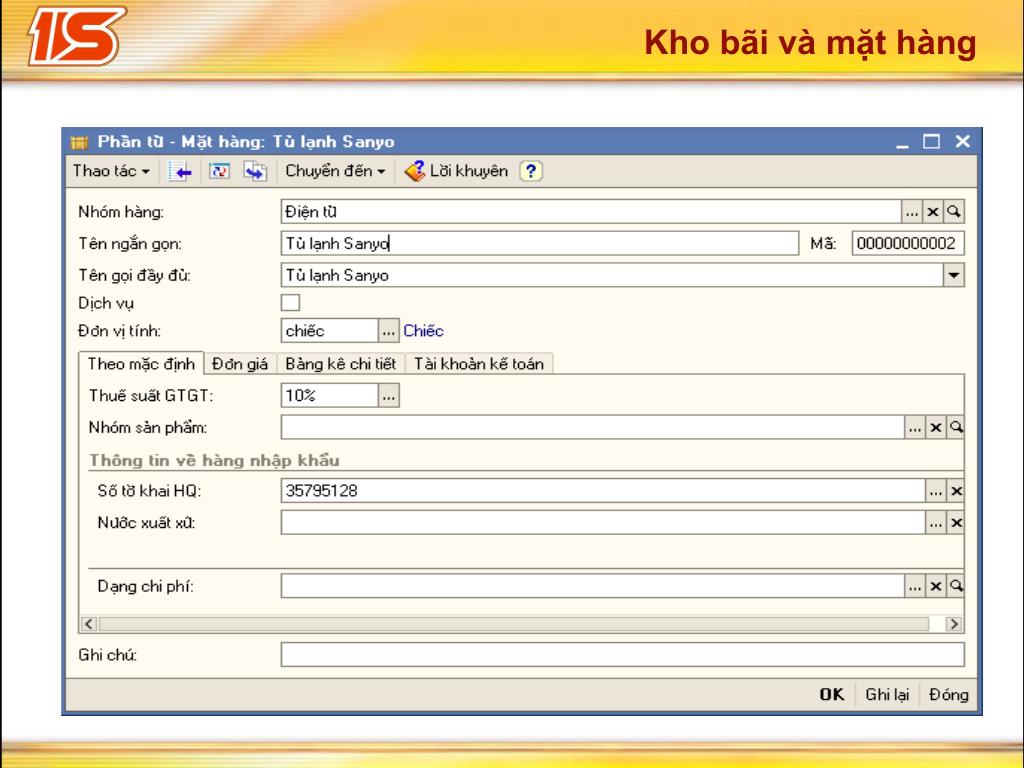Open ellipsis selector for Nước xuất xứ

point(936,522)
